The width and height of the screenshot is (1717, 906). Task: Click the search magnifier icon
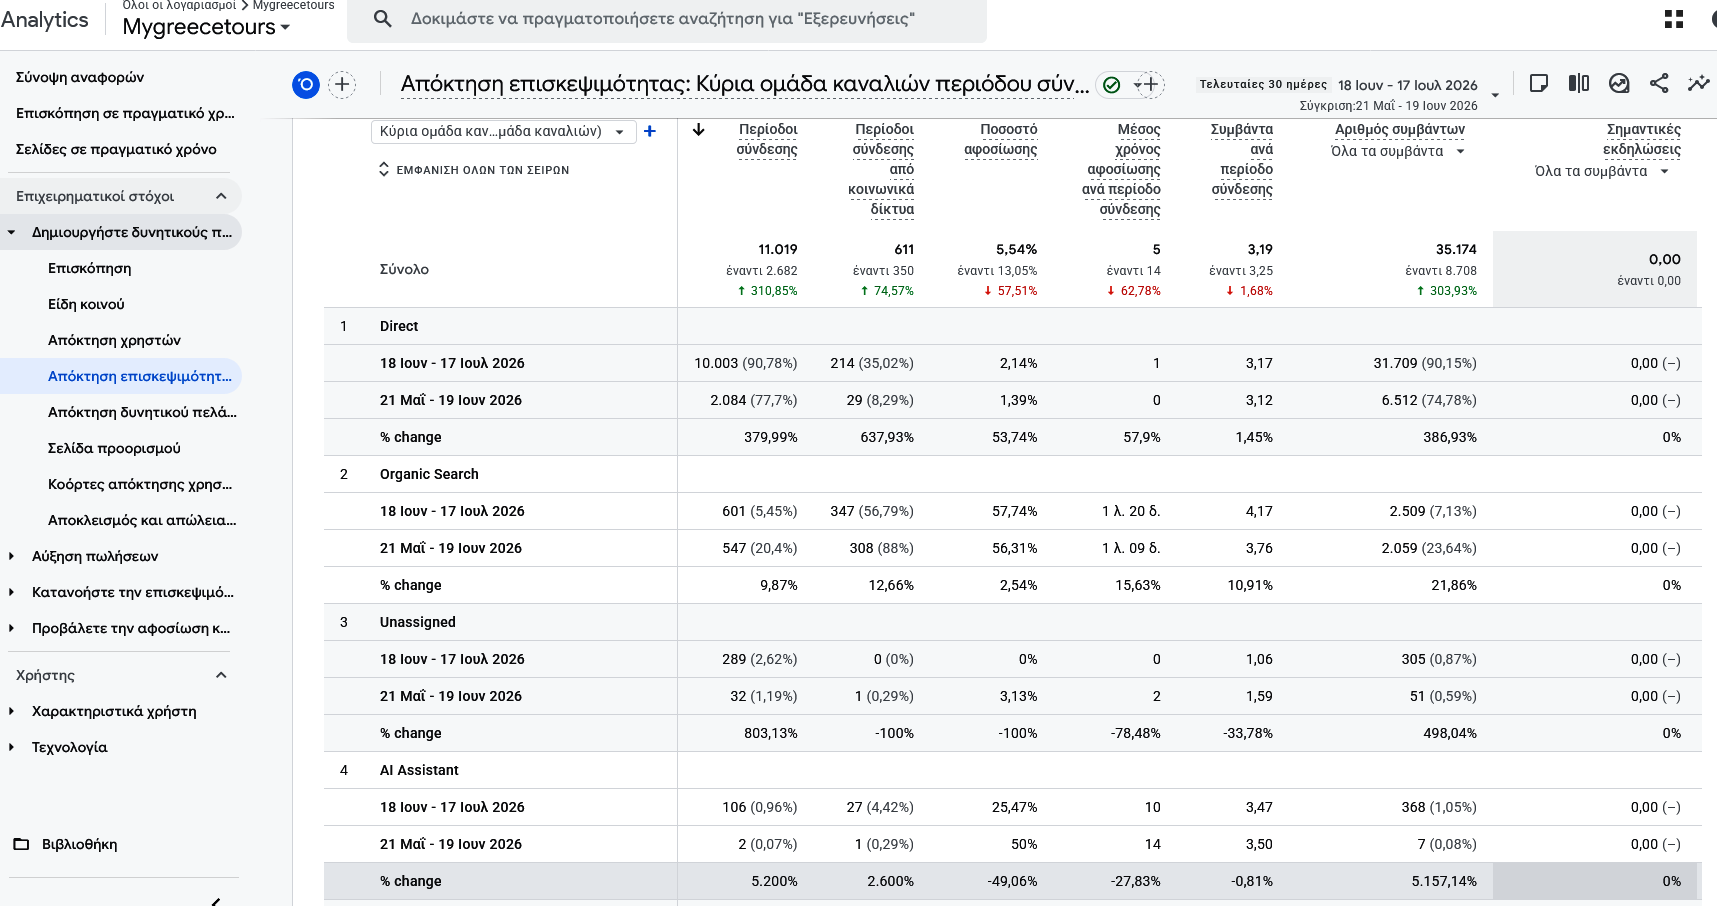click(x=382, y=19)
